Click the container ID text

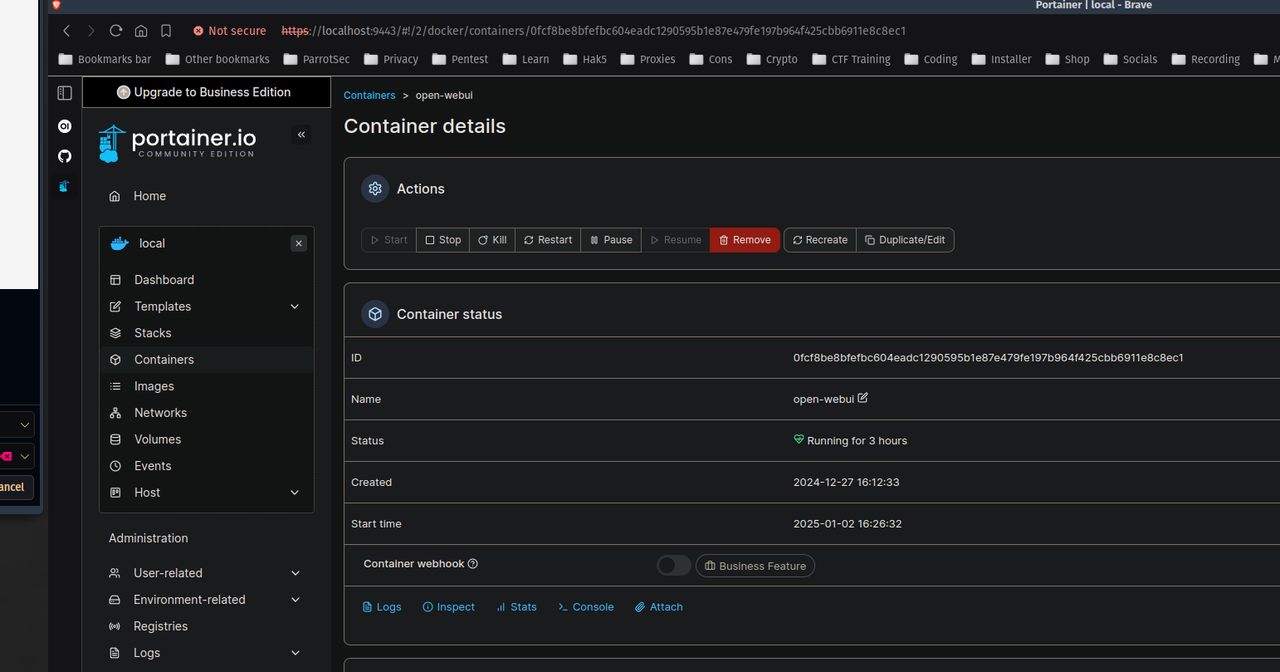click(x=988, y=358)
